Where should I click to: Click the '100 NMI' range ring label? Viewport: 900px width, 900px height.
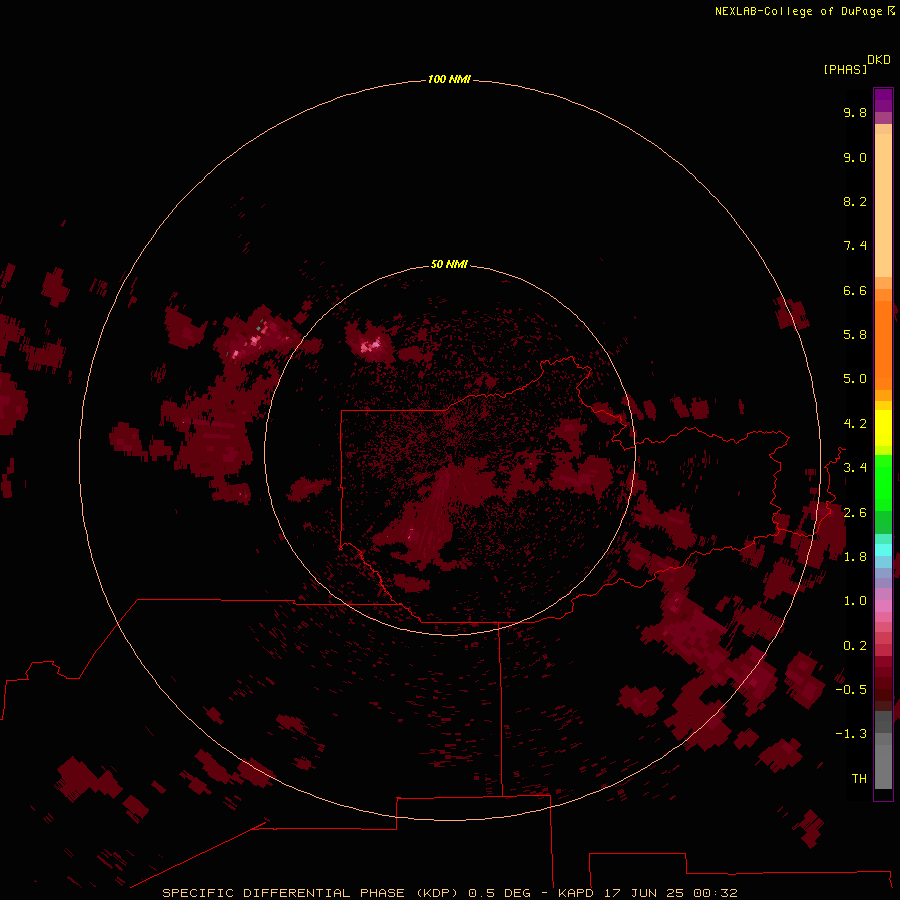coord(449,79)
